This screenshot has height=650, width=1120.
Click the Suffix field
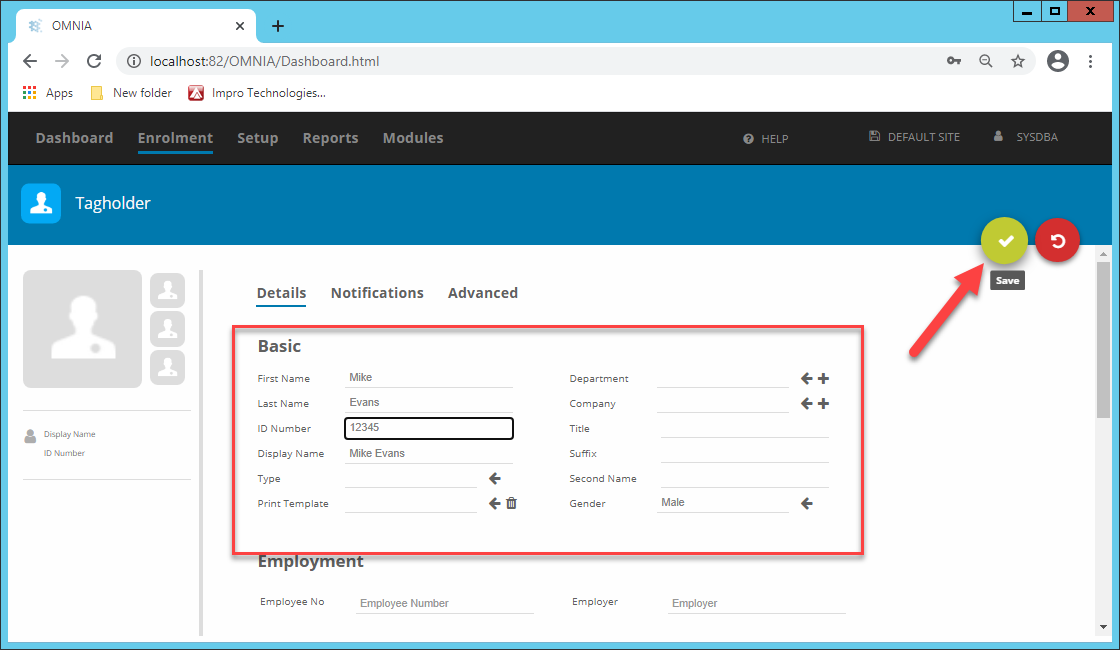click(744, 454)
